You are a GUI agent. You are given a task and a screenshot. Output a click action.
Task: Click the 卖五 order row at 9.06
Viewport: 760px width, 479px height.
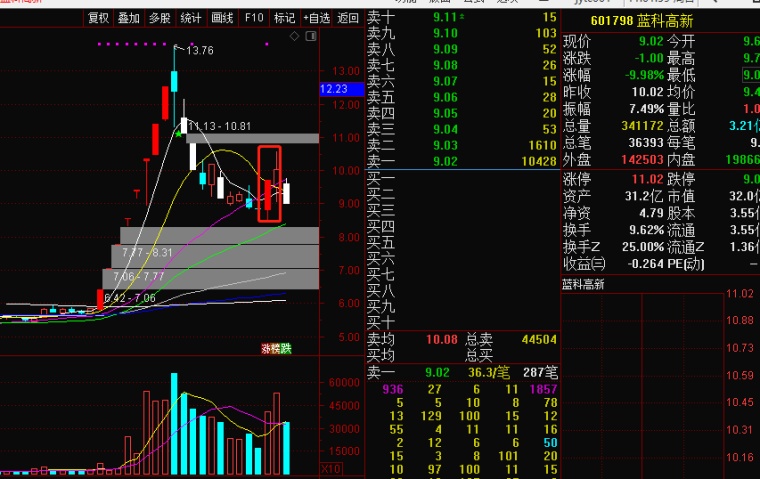click(462, 97)
